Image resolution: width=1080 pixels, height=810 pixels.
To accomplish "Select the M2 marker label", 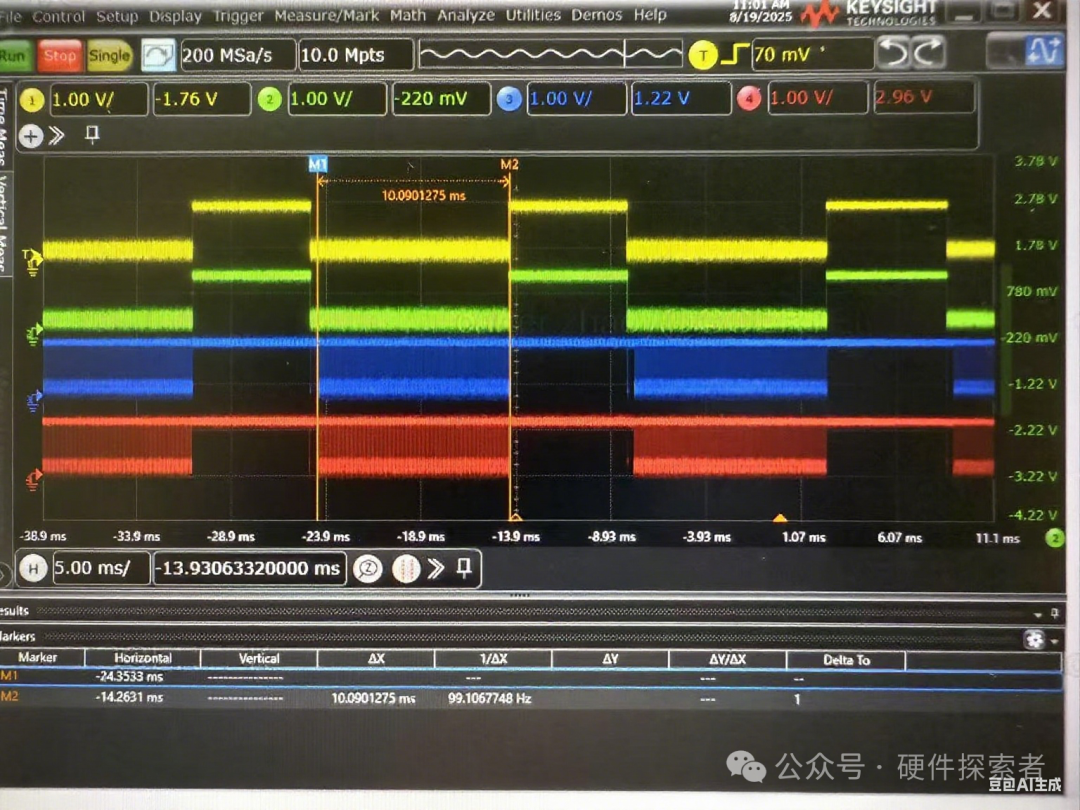I will point(510,165).
